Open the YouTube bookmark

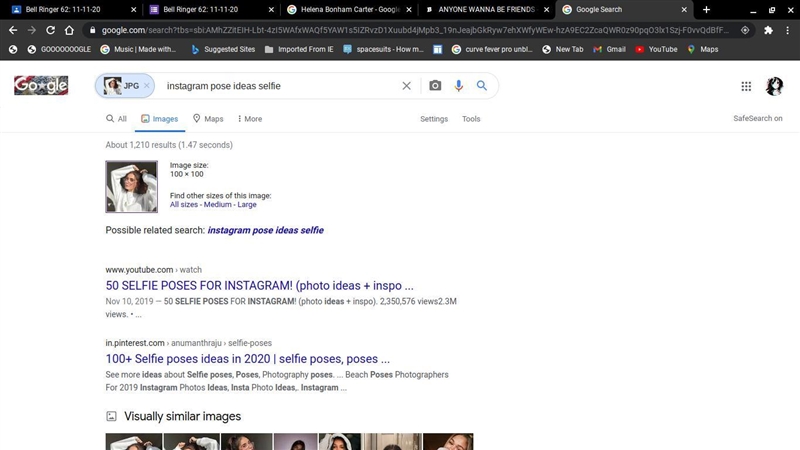point(657,49)
